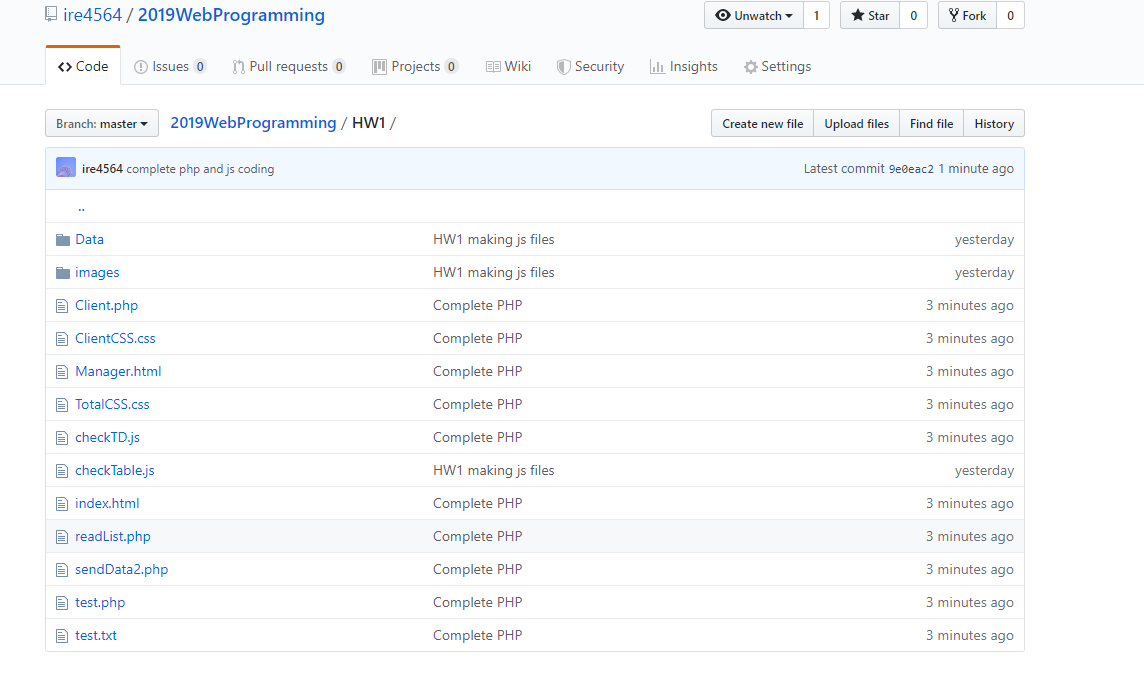Click the file icon beside ClientCSS.css
This screenshot has width=1144, height=696.
click(x=62, y=339)
